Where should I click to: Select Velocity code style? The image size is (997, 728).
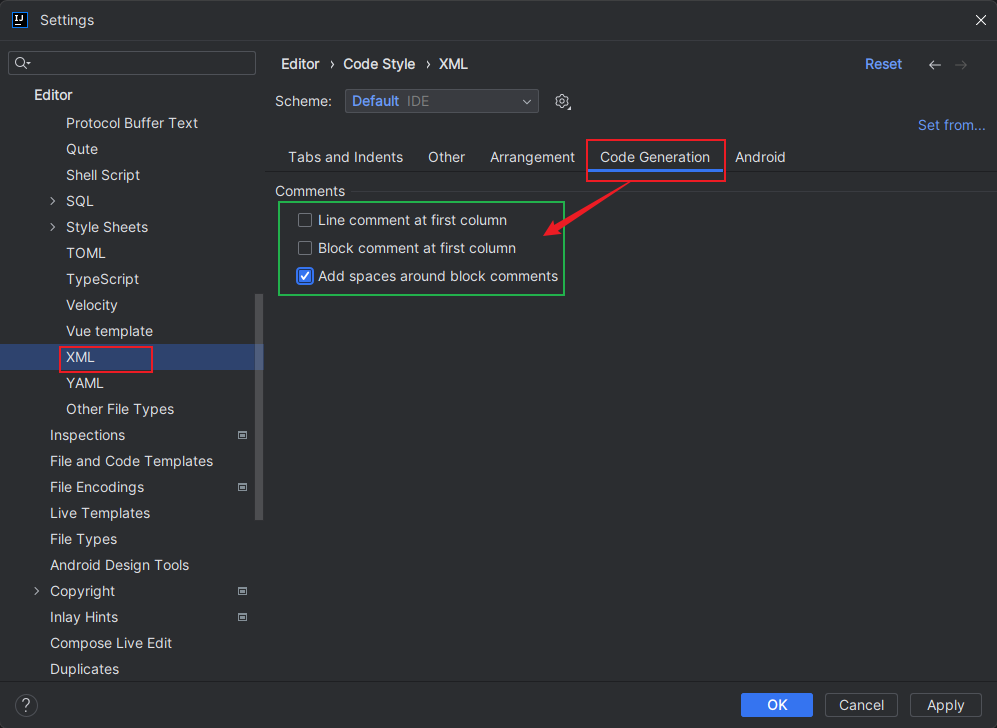92,306
